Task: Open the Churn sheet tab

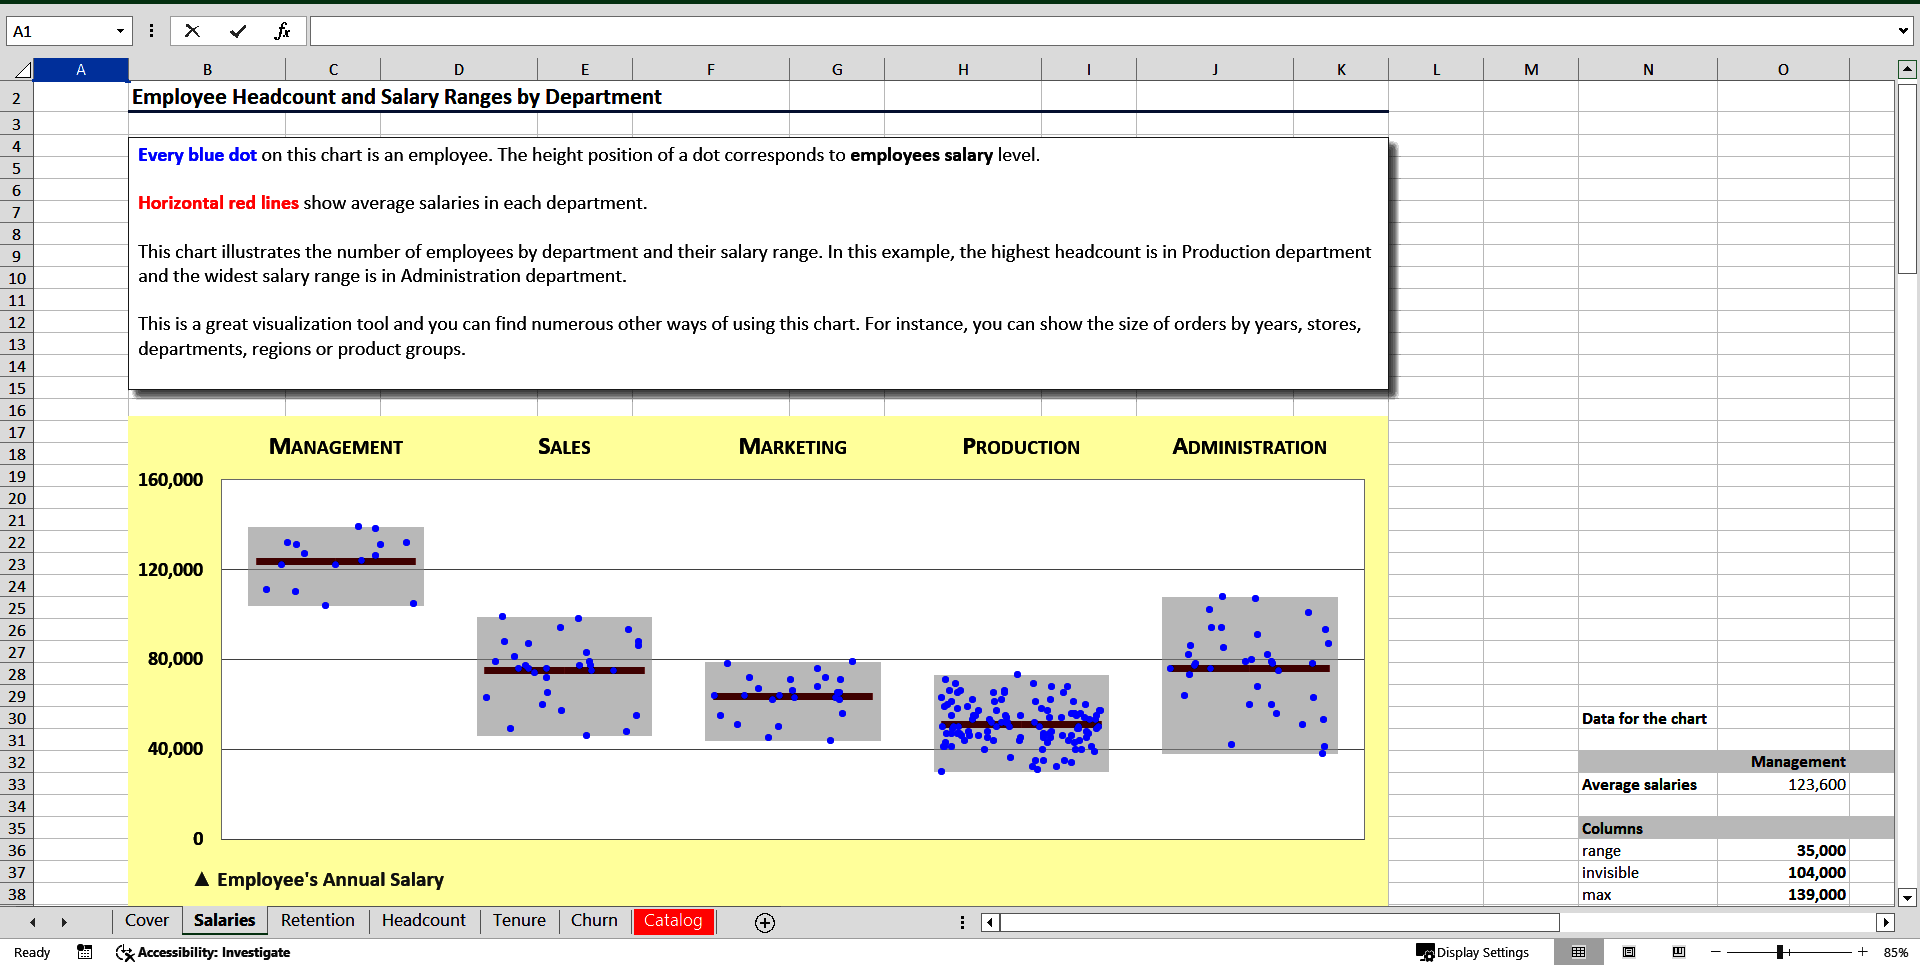Action: coord(594,920)
